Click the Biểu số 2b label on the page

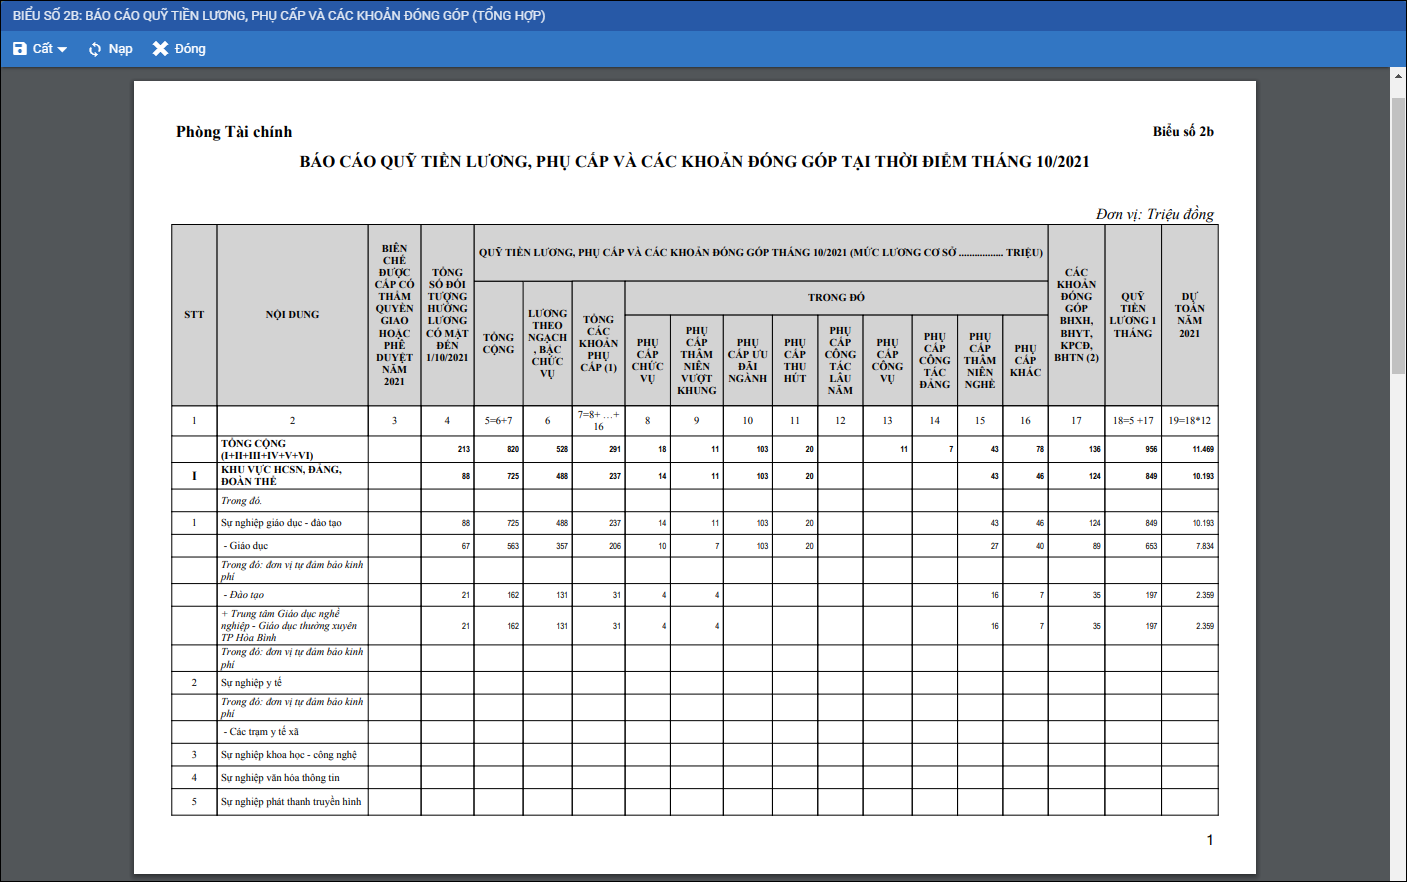click(1182, 132)
